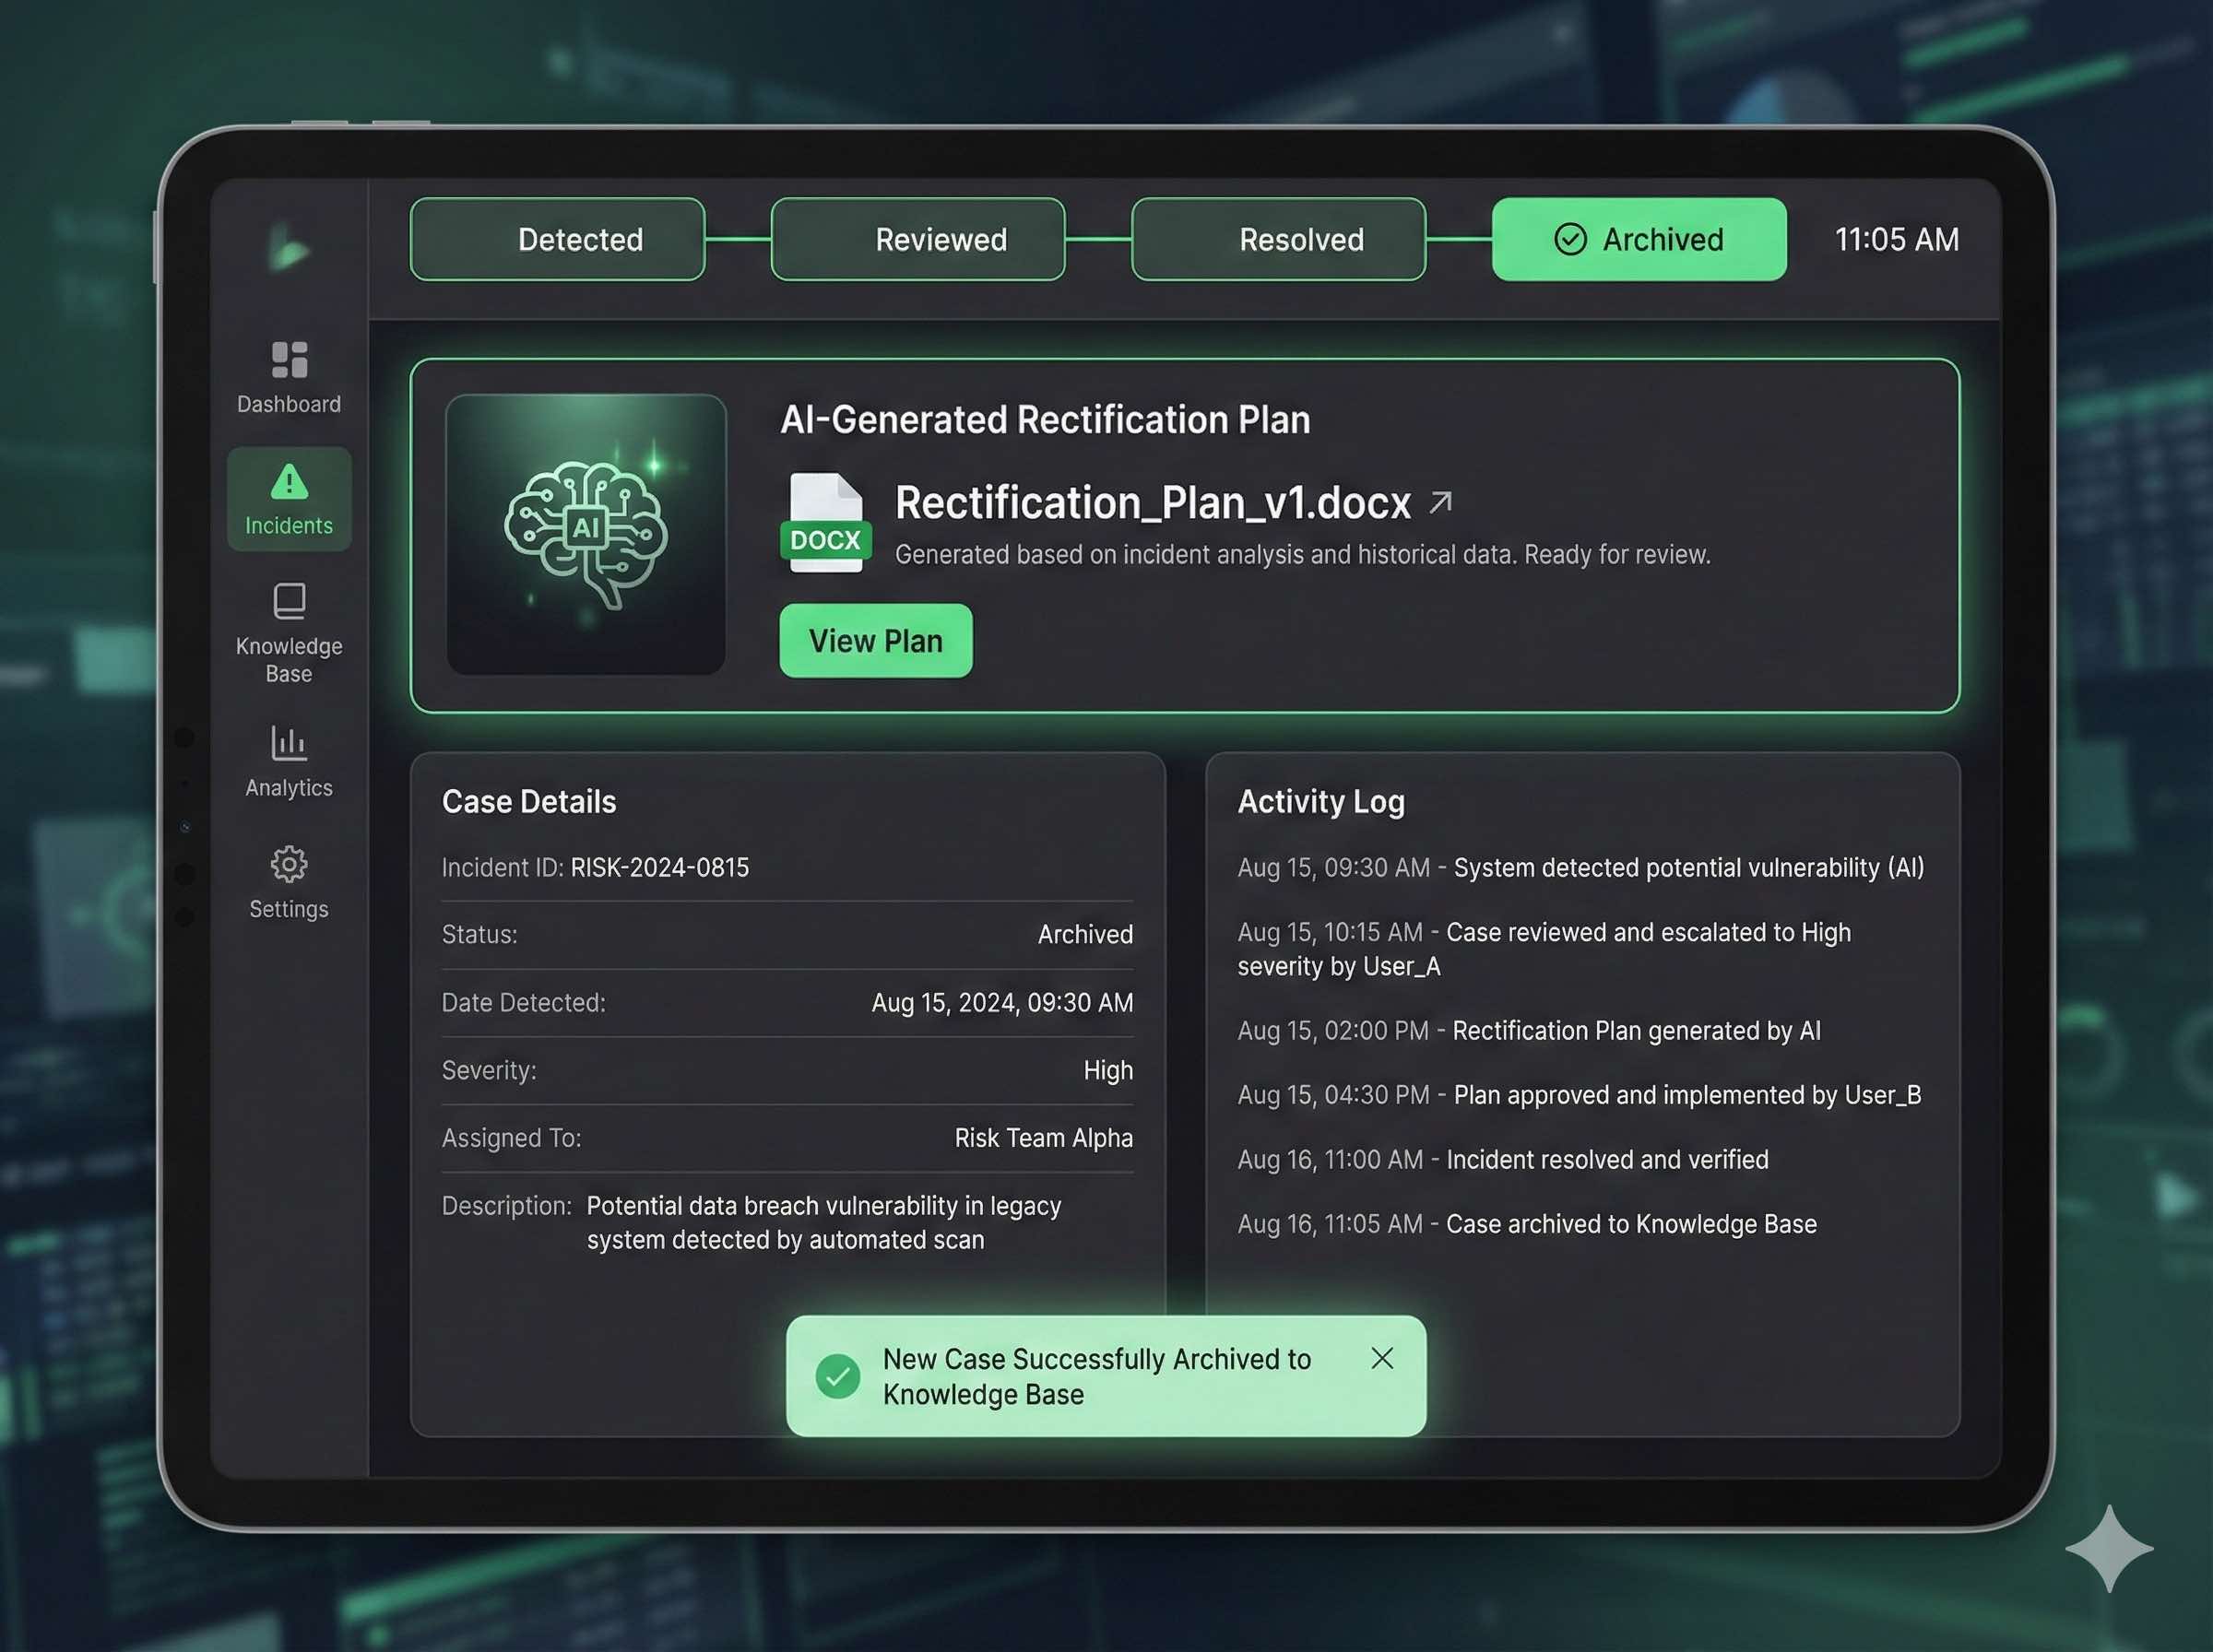
Task: Dismiss the archived notification with the X
Action: coord(1382,1358)
